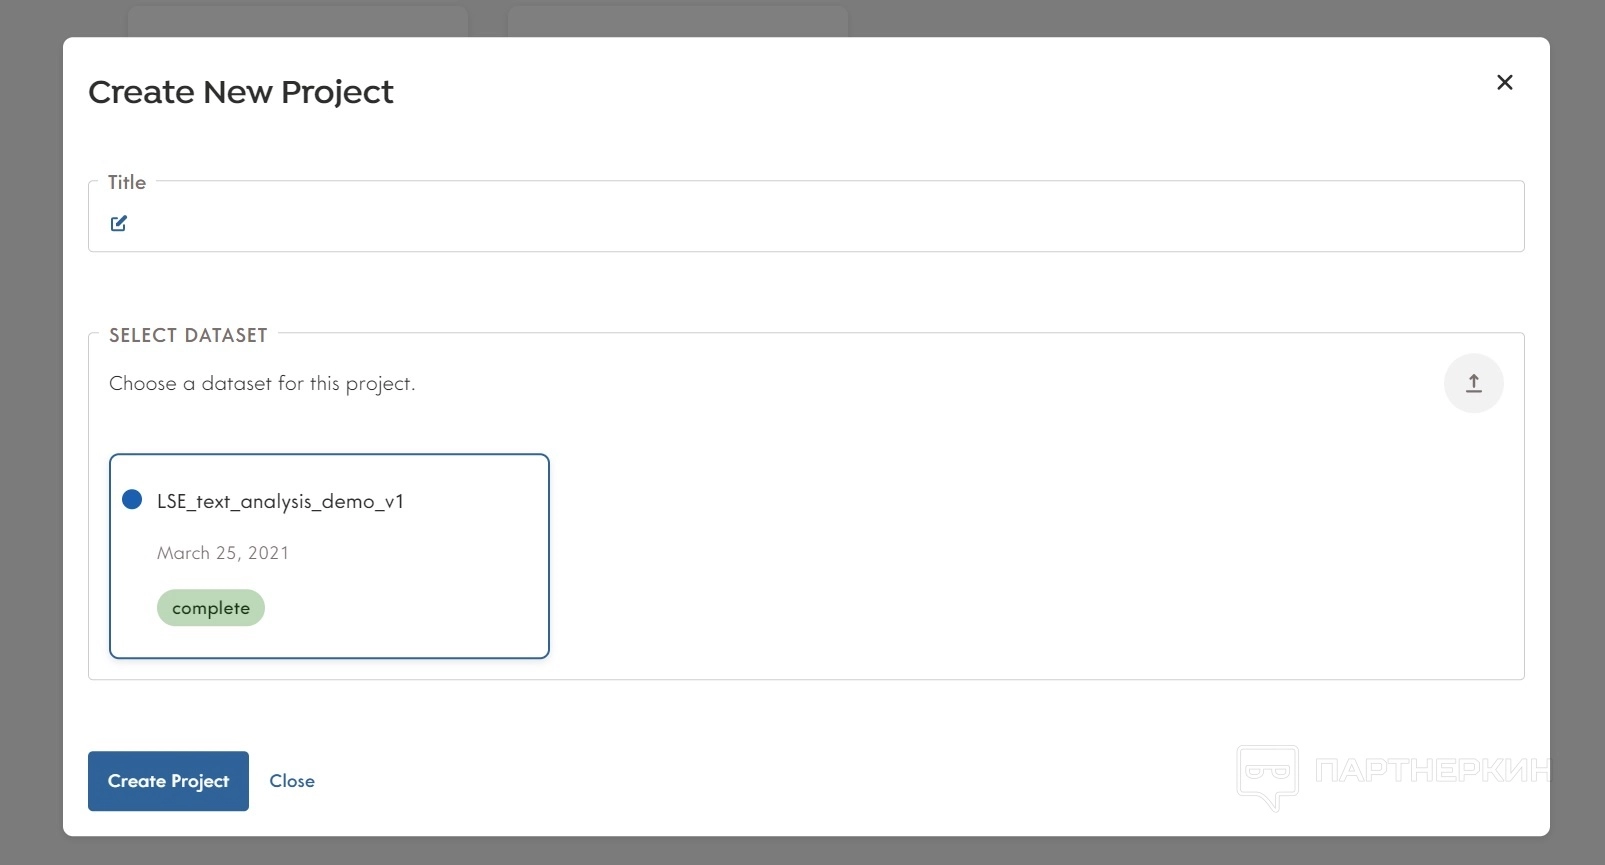This screenshot has height=865, width=1605.
Task: Click the upload dataset arrow icon
Action: 1473,383
